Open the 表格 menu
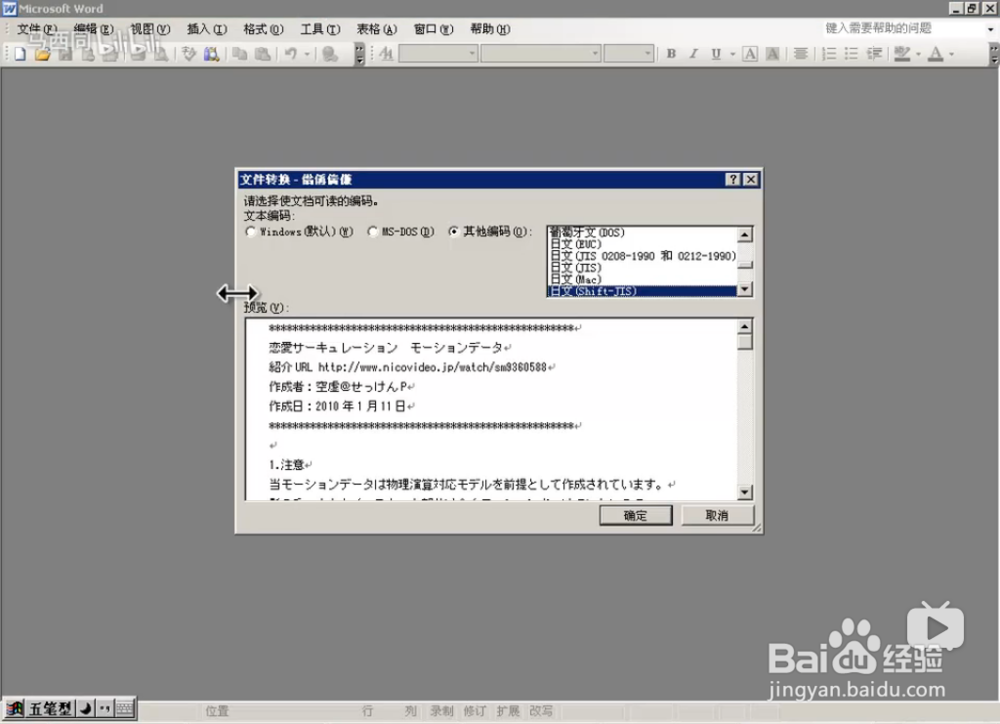This screenshot has height=724, width=1000. coord(373,29)
